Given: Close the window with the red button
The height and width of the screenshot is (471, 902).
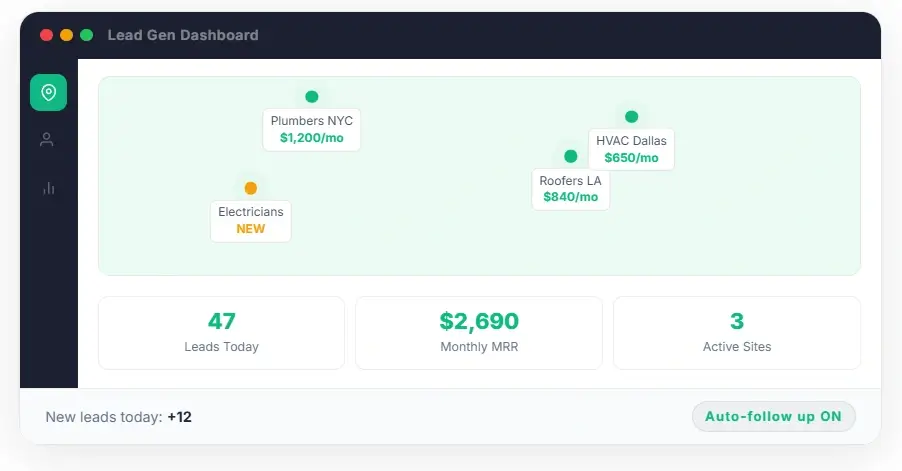Looking at the screenshot, I should (47, 35).
